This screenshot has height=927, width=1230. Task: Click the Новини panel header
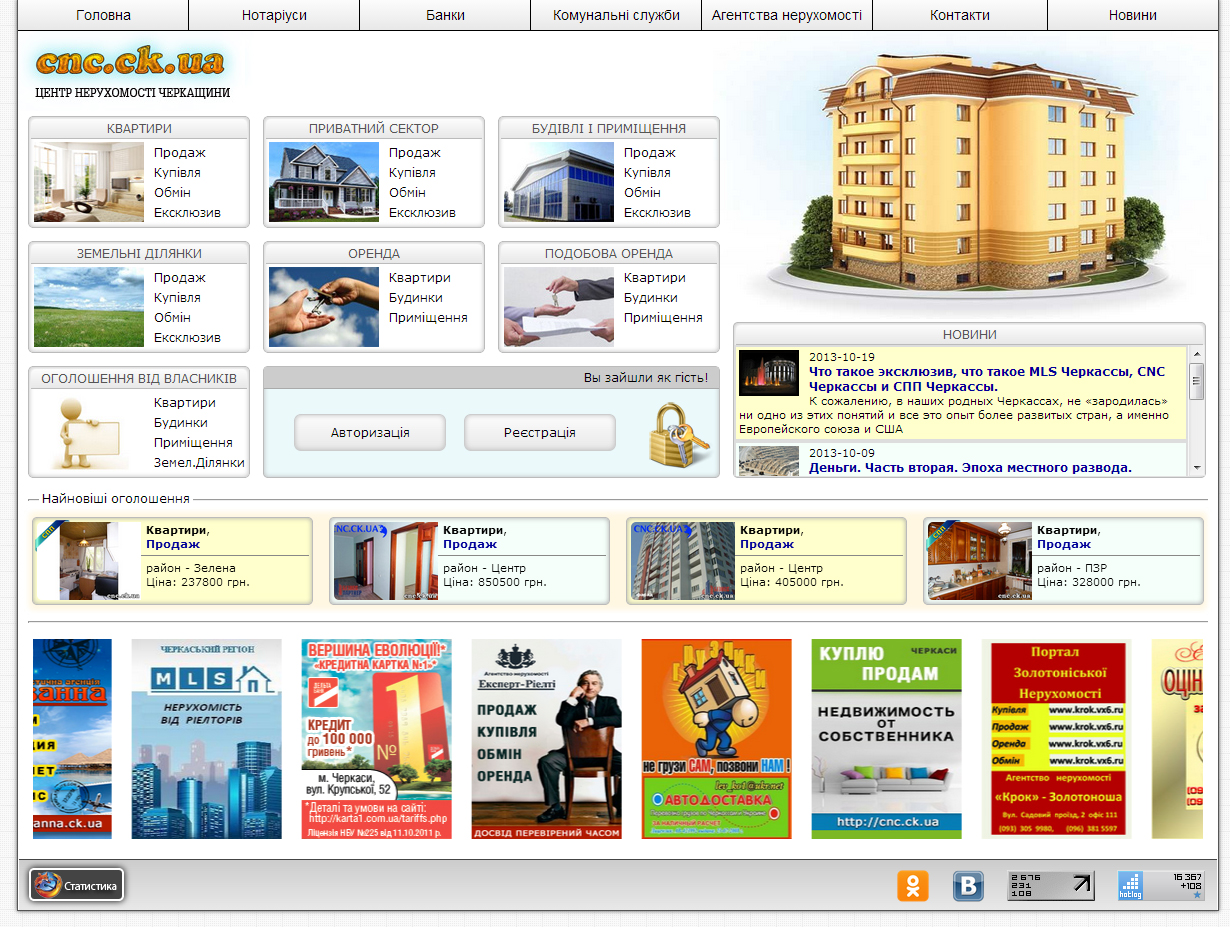969,334
